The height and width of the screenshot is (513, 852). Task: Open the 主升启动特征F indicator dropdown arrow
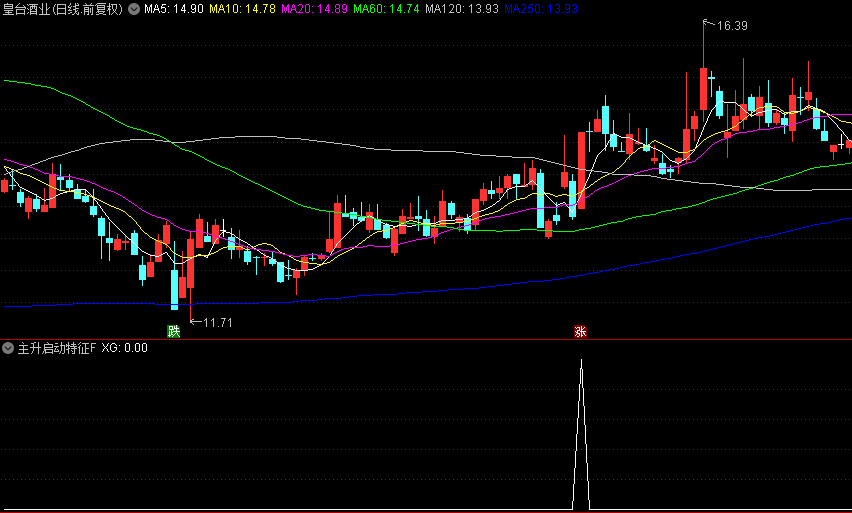[x=8, y=348]
